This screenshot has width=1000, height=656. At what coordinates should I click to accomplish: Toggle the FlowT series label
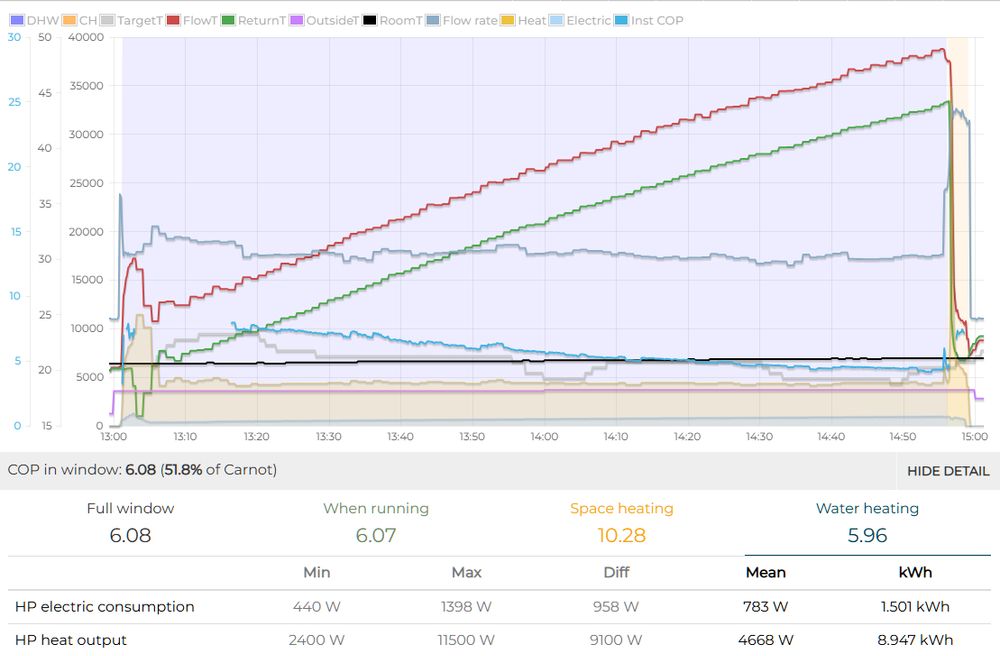[200, 20]
